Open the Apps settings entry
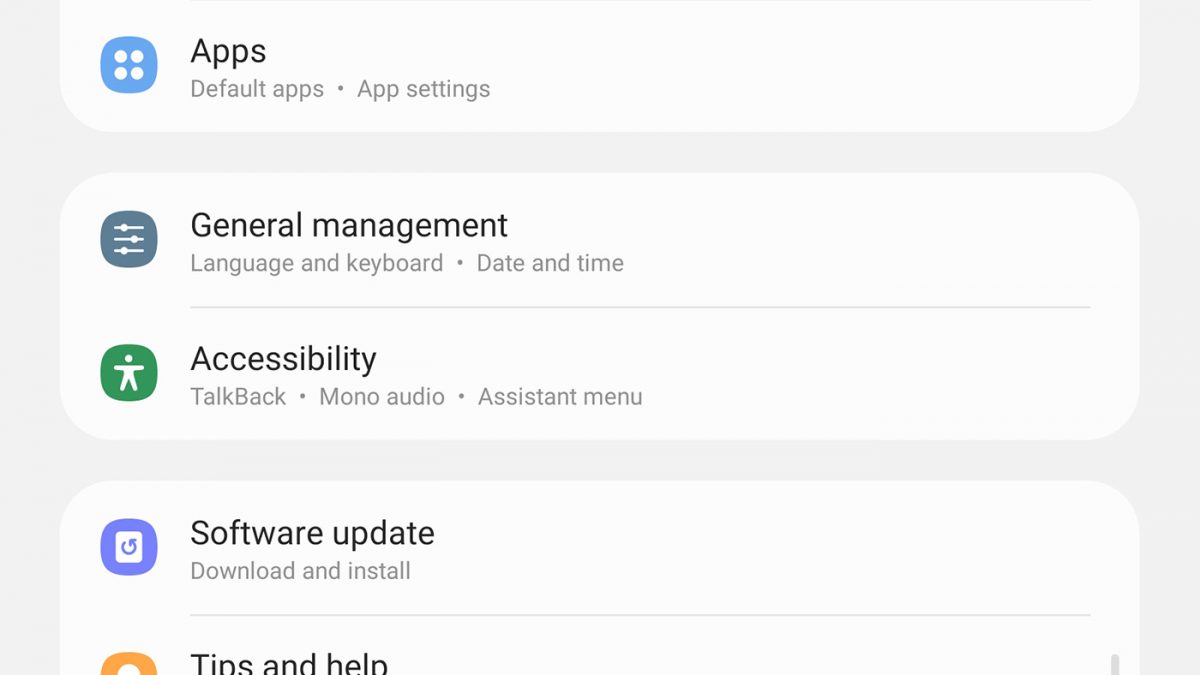This screenshot has width=1200, height=675. pyautogui.click(x=228, y=51)
